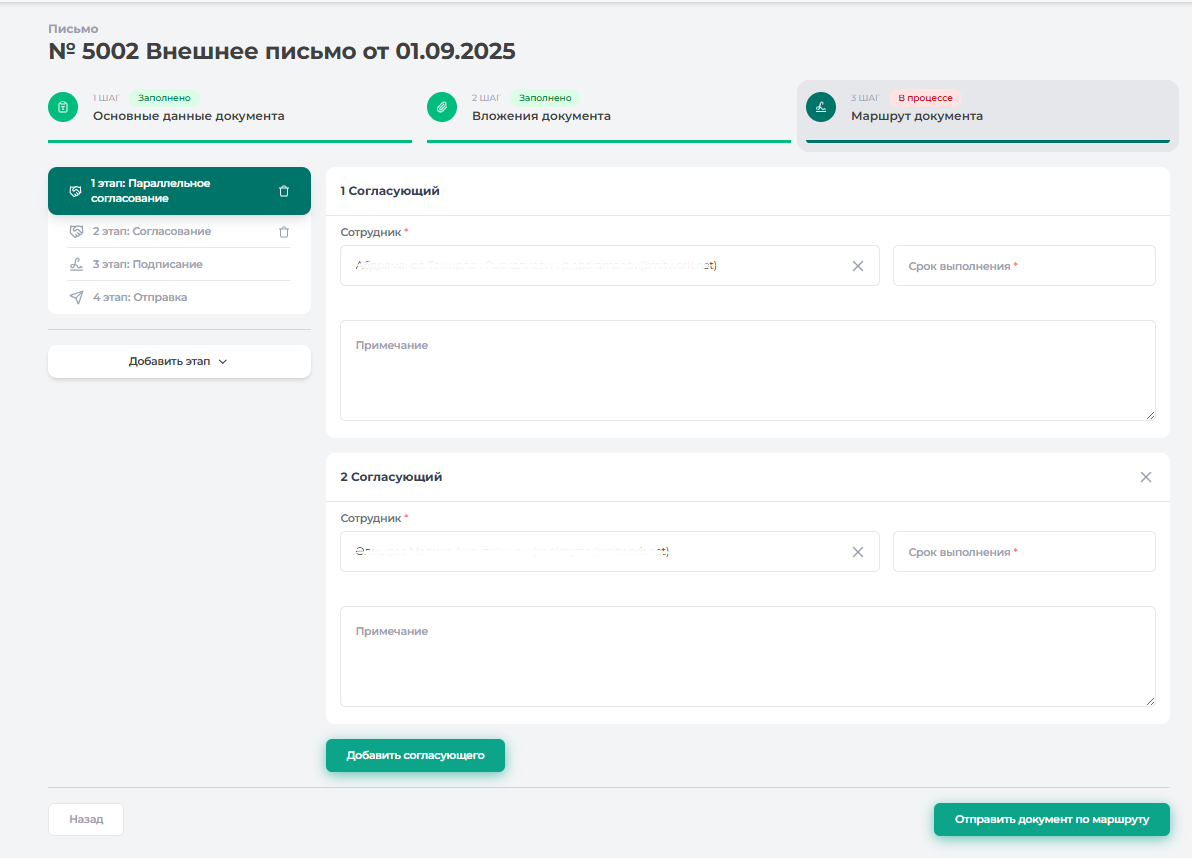Click step 1 clipboard circle icon
The width and height of the screenshot is (1192, 858).
pos(63,107)
